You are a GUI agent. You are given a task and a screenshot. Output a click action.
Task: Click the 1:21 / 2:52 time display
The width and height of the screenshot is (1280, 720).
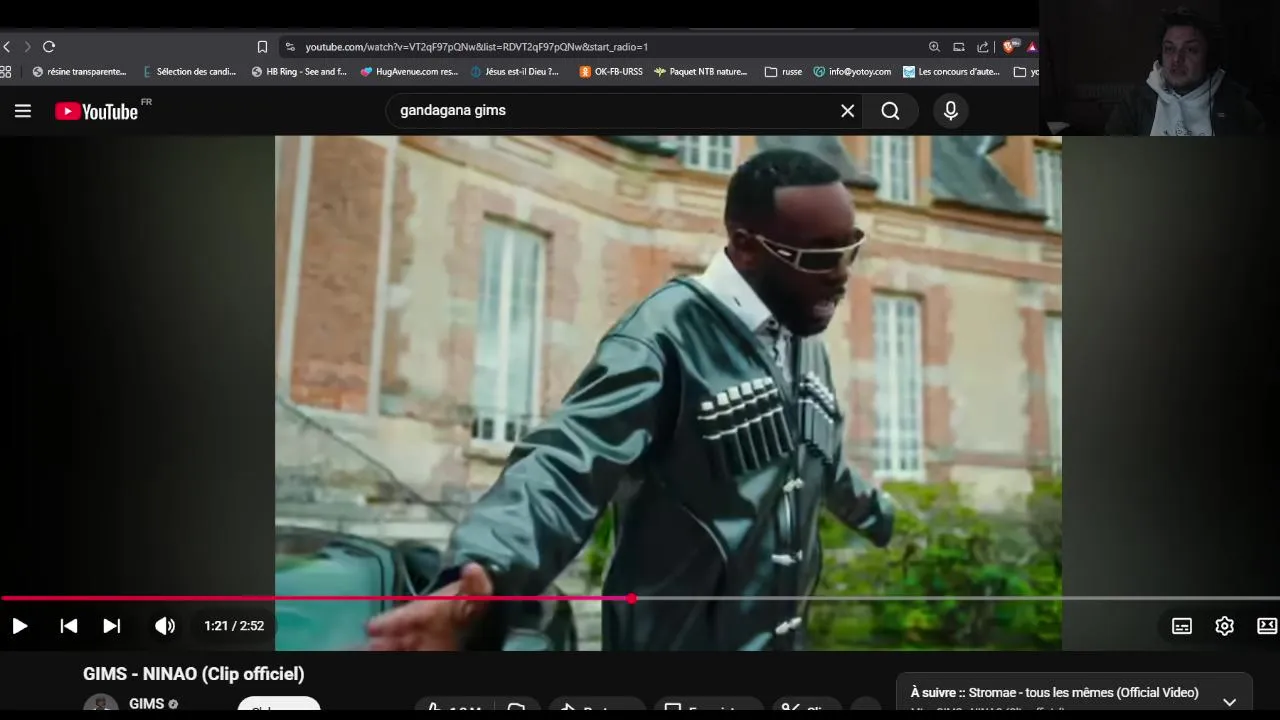234,626
